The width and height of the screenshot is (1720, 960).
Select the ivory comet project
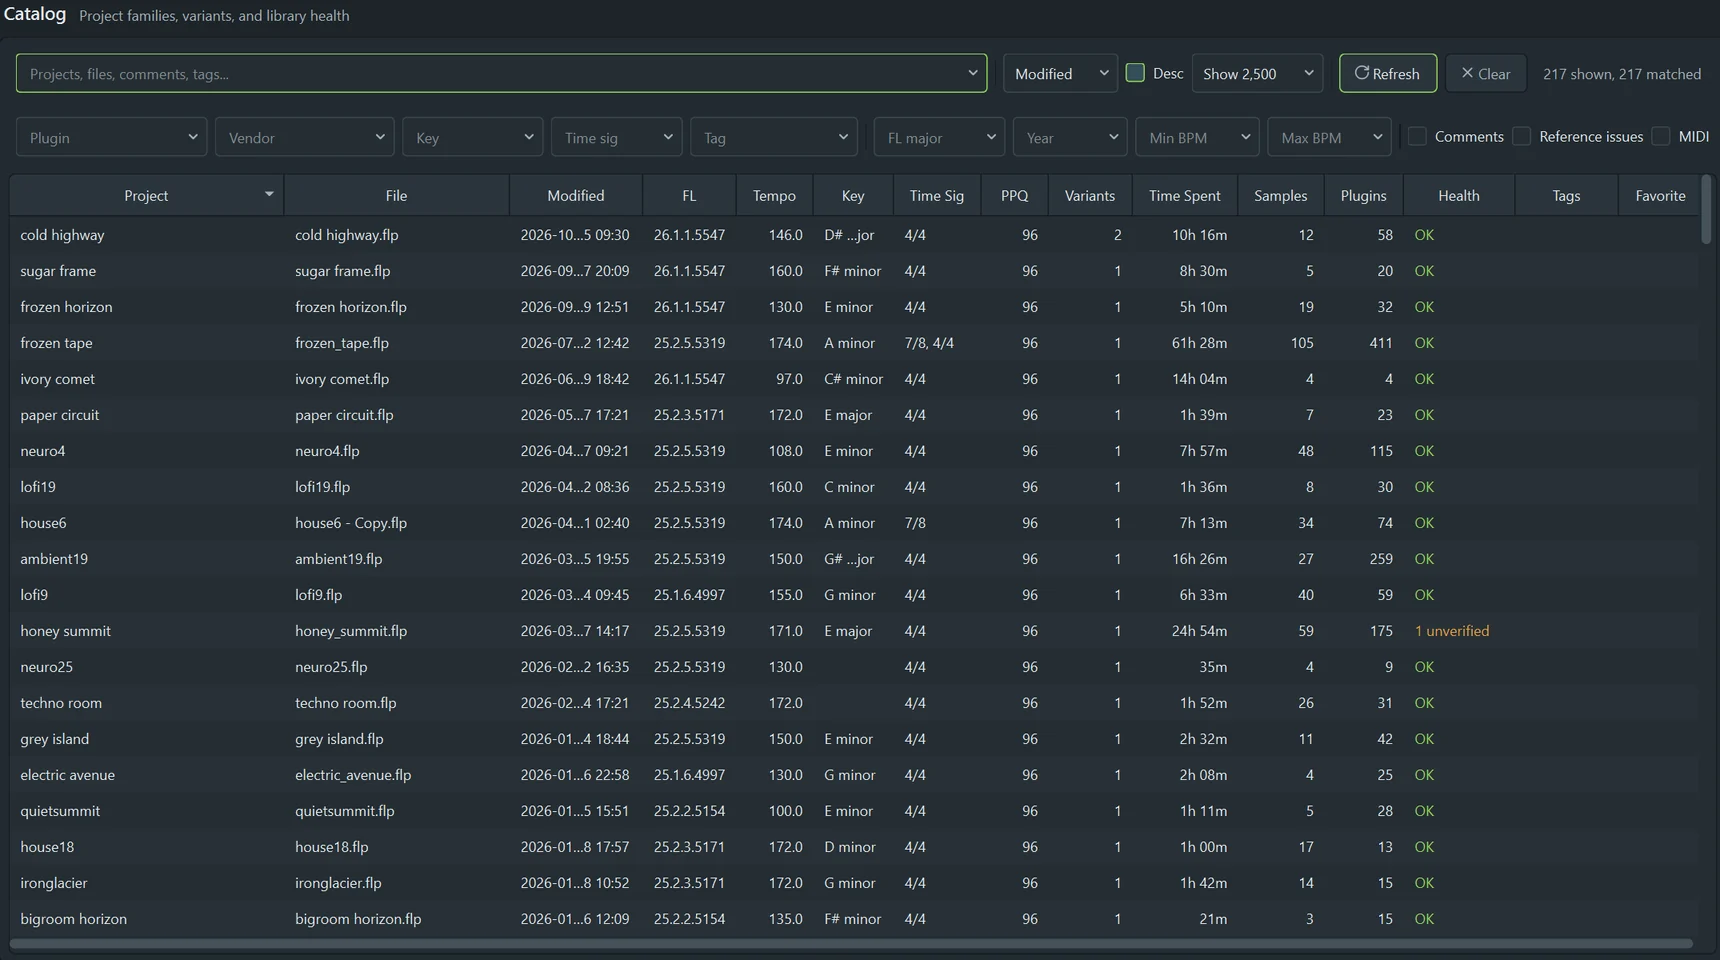point(58,379)
